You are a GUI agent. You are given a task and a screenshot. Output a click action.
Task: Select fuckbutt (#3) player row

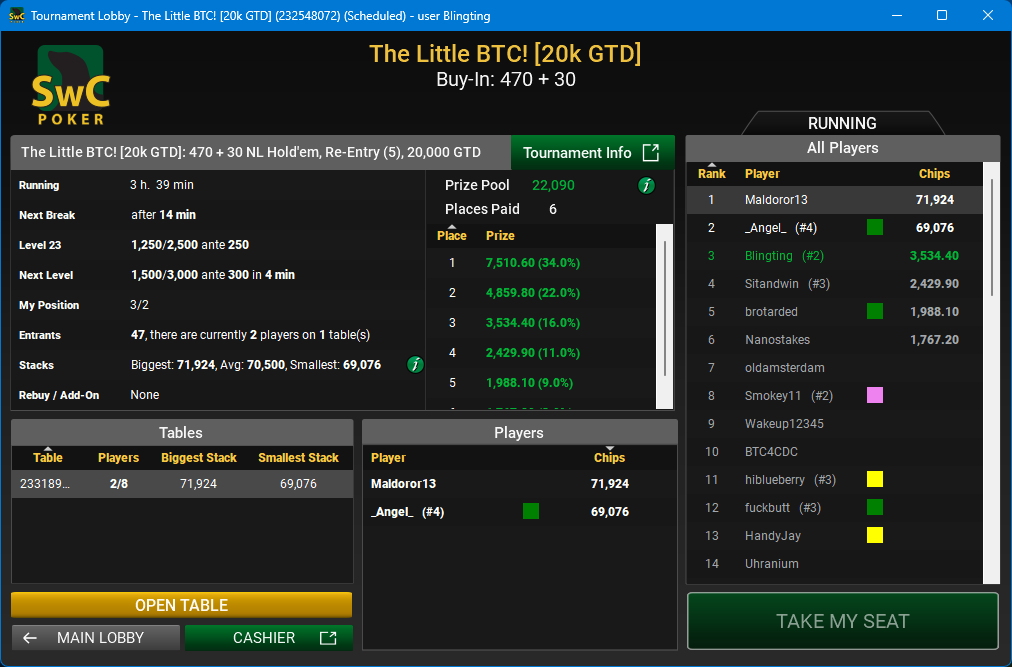pyautogui.click(x=835, y=507)
